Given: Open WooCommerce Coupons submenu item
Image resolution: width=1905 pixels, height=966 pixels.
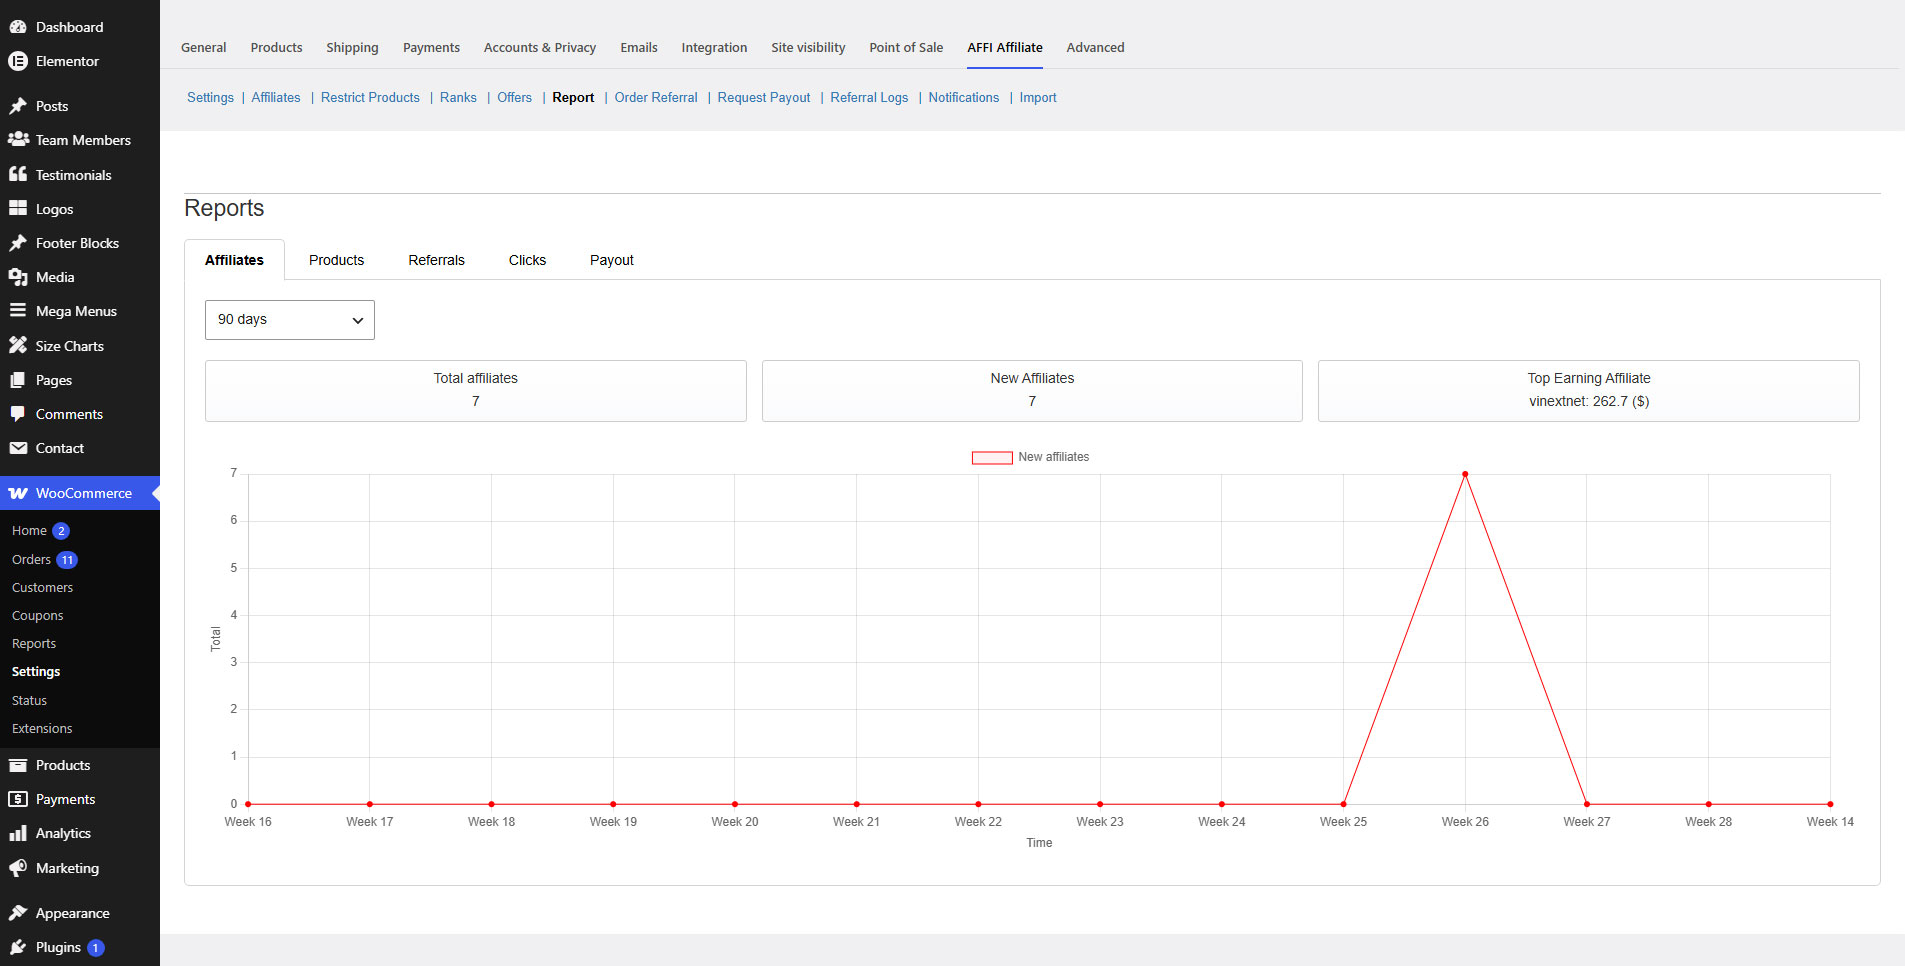Looking at the screenshot, I should tap(37, 616).
